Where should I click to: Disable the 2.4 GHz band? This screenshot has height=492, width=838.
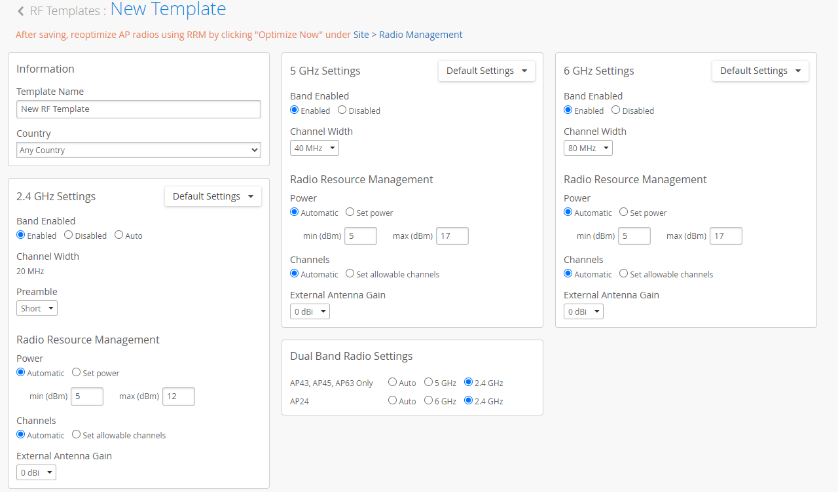[x=68, y=235]
